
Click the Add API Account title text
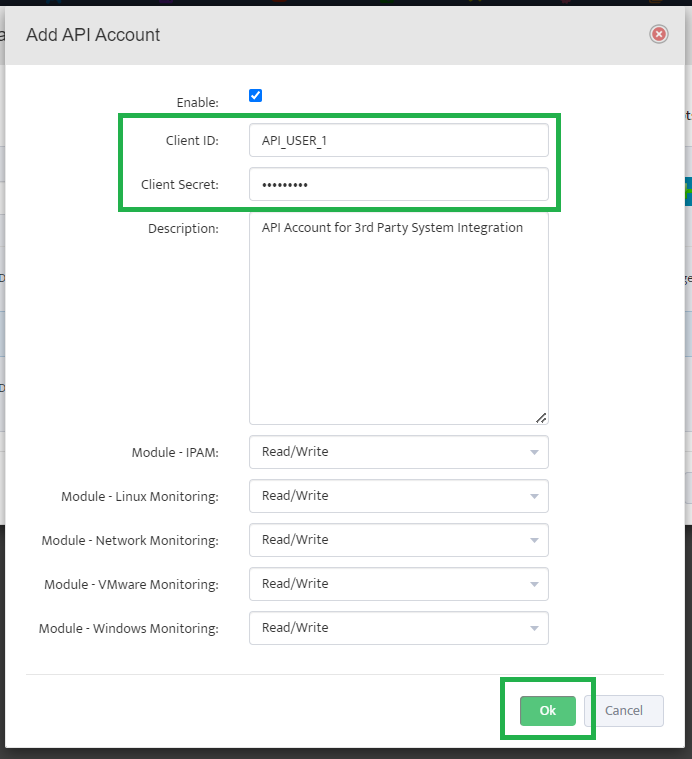(93, 35)
